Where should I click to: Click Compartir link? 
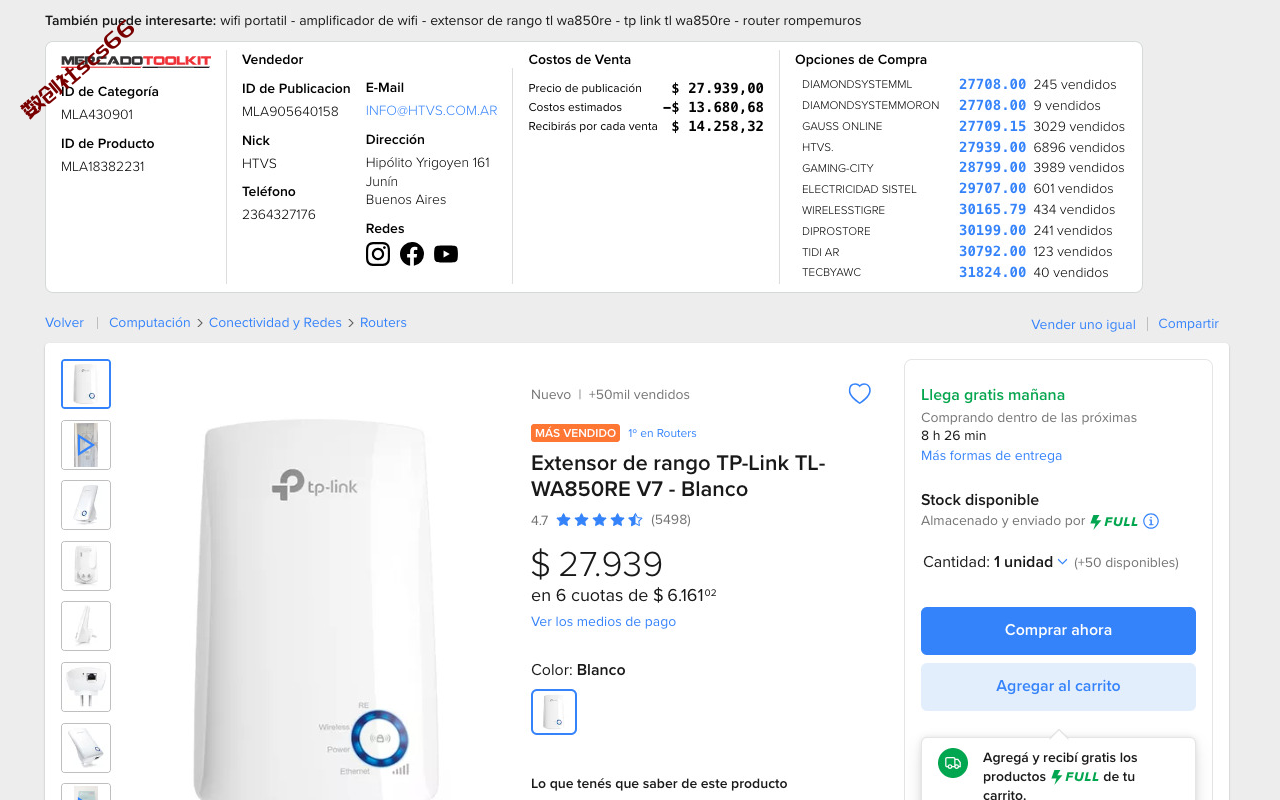tap(1188, 324)
